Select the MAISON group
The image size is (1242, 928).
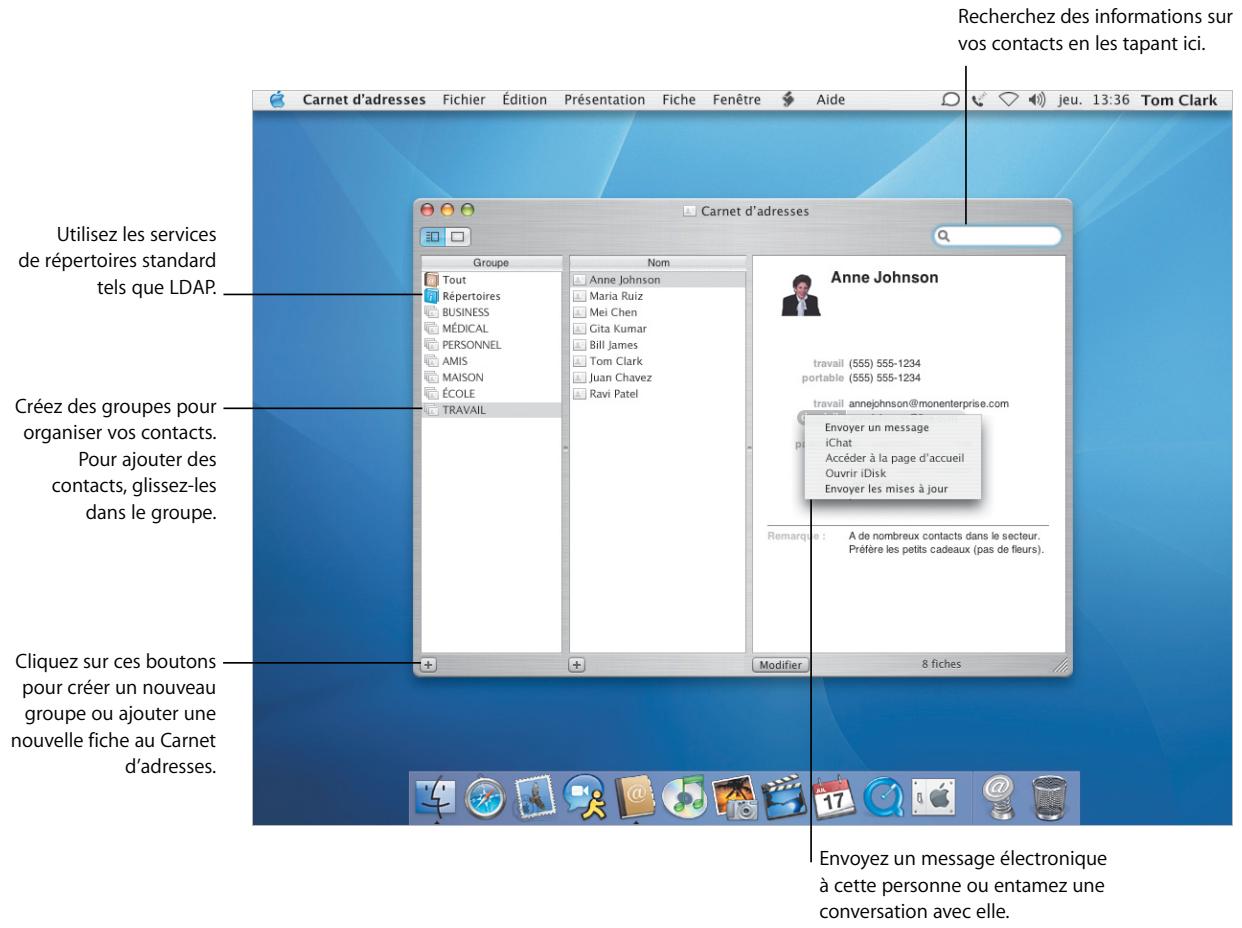[x=491, y=377]
